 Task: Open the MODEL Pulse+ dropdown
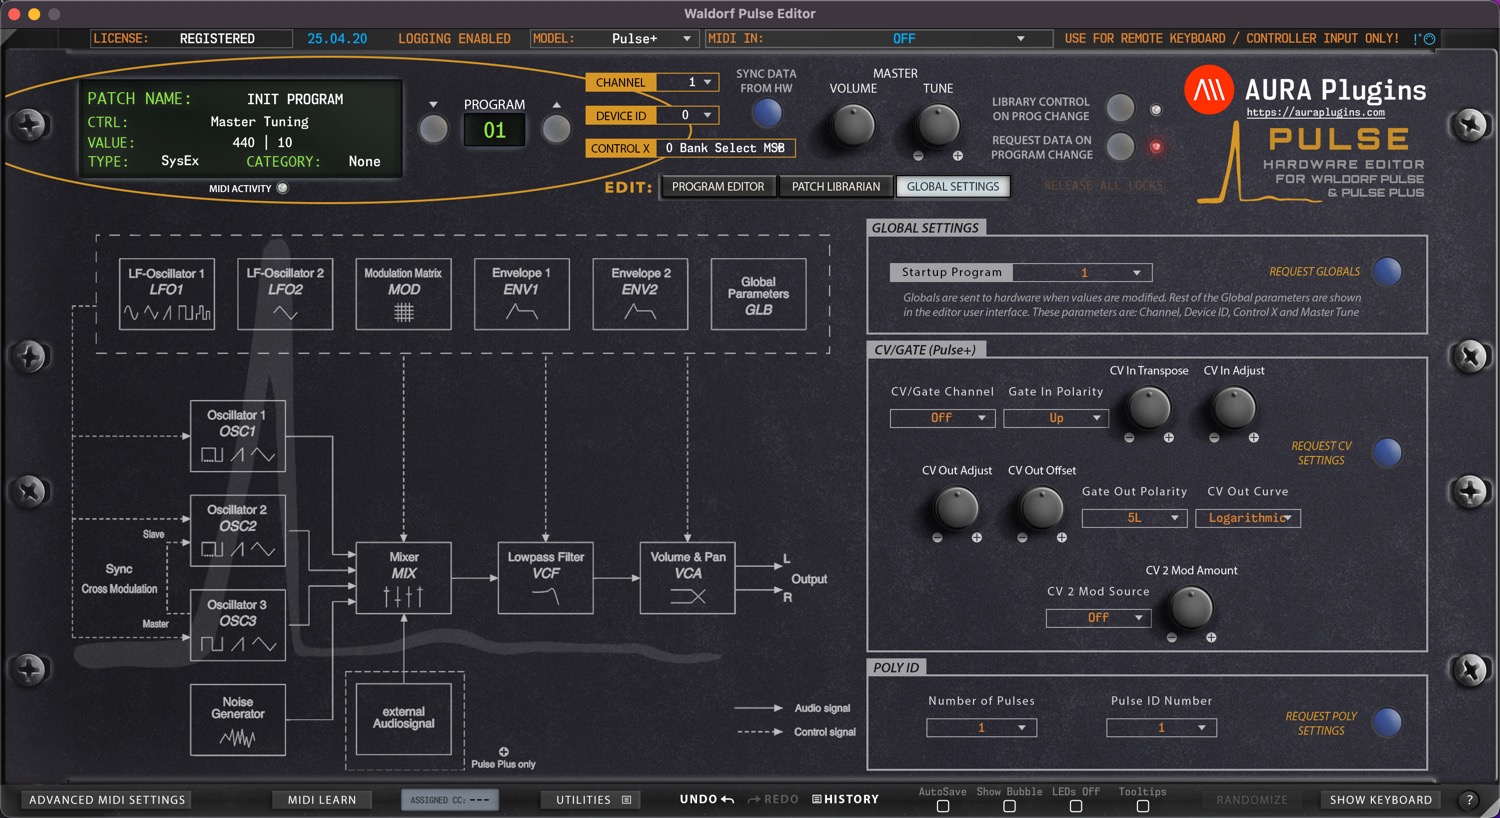coord(614,39)
